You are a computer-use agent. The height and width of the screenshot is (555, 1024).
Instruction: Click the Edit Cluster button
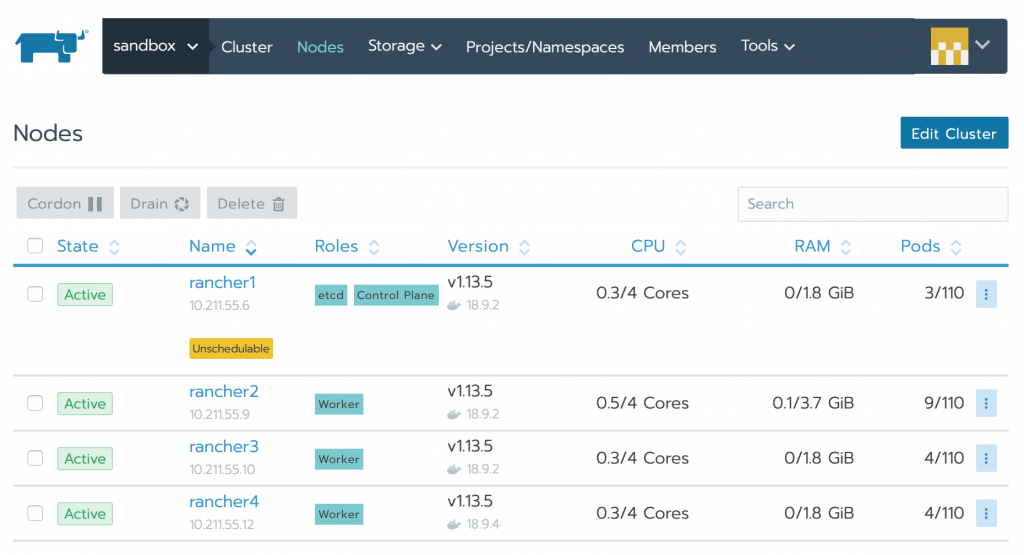click(x=953, y=133)
